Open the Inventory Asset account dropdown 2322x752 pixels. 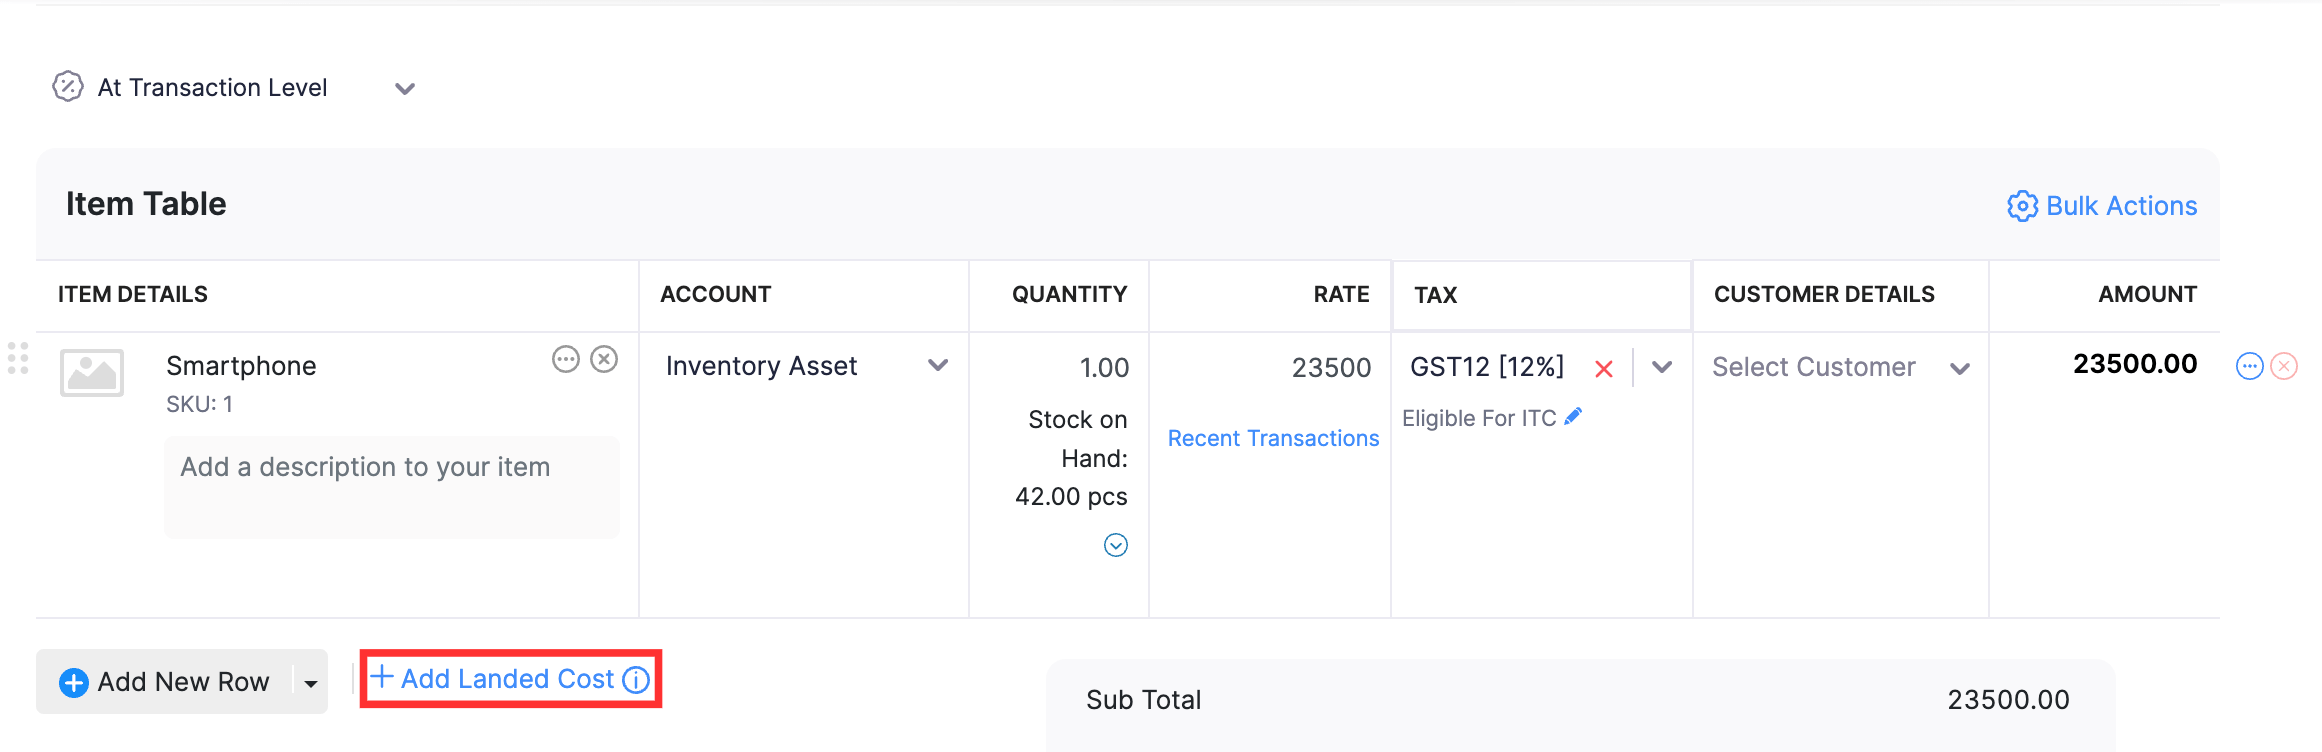point(938,366)
